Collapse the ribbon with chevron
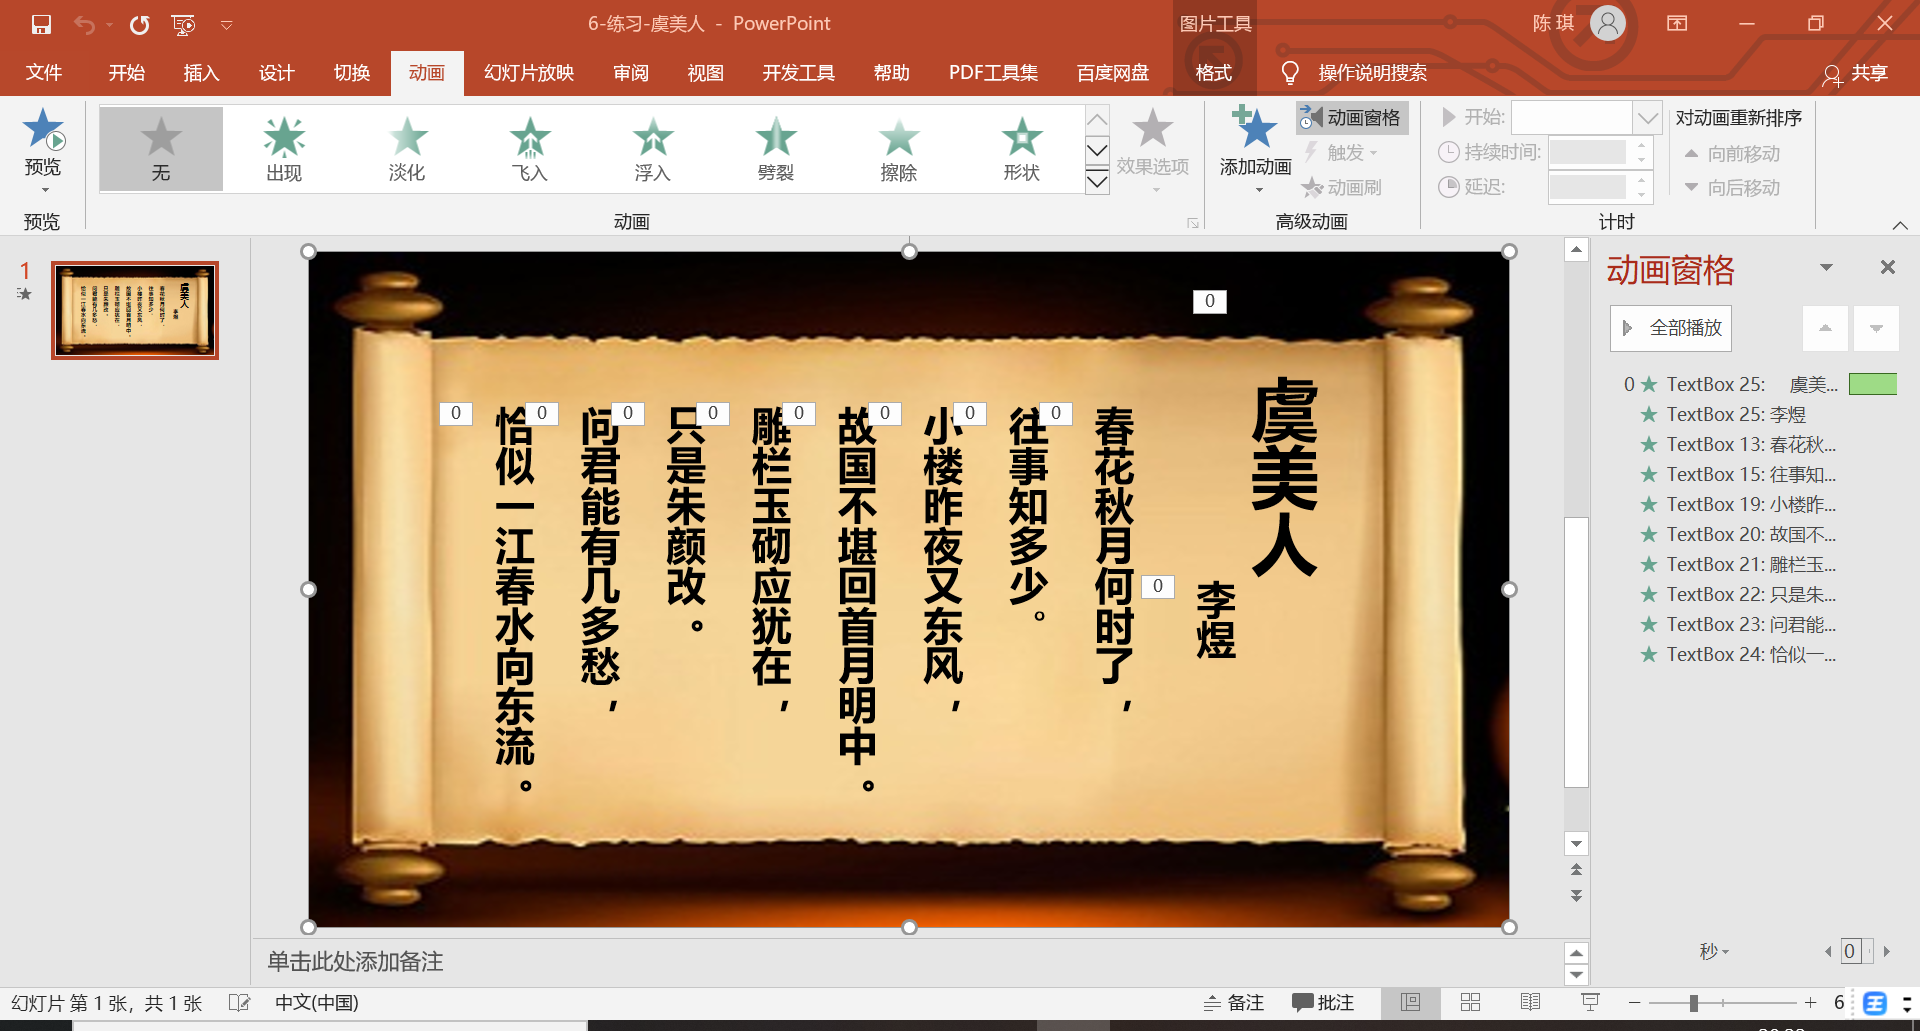 click(x=1899, y=225)
